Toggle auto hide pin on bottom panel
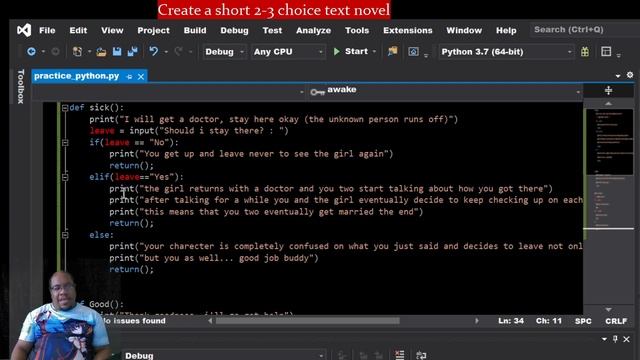 615,339
